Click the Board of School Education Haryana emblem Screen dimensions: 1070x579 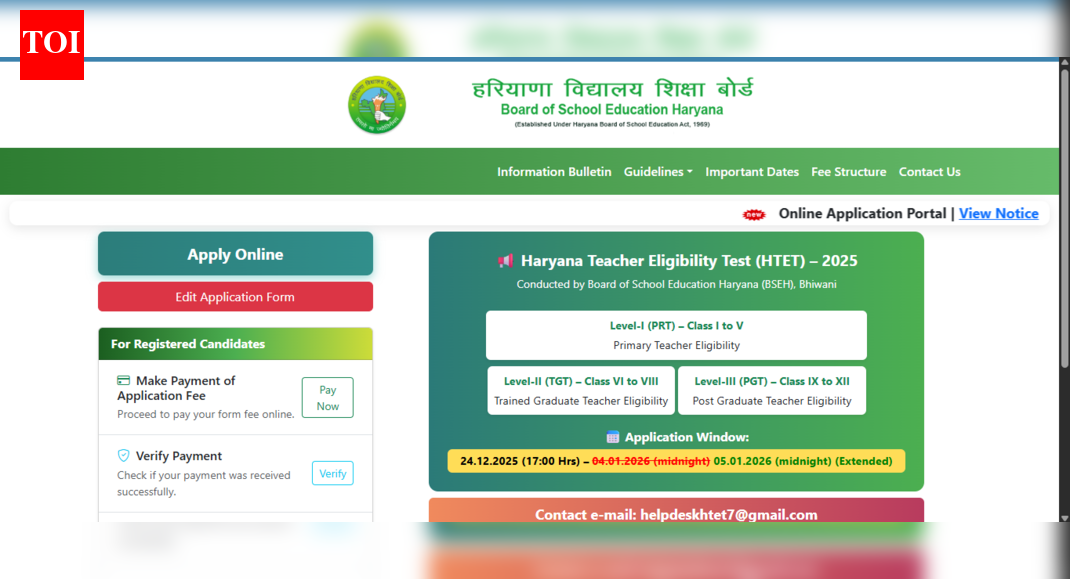click(377, 104)
